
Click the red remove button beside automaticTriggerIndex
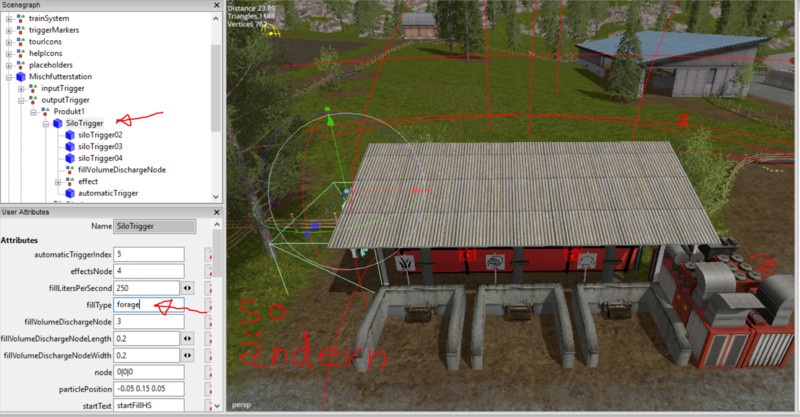click(210, 255)
